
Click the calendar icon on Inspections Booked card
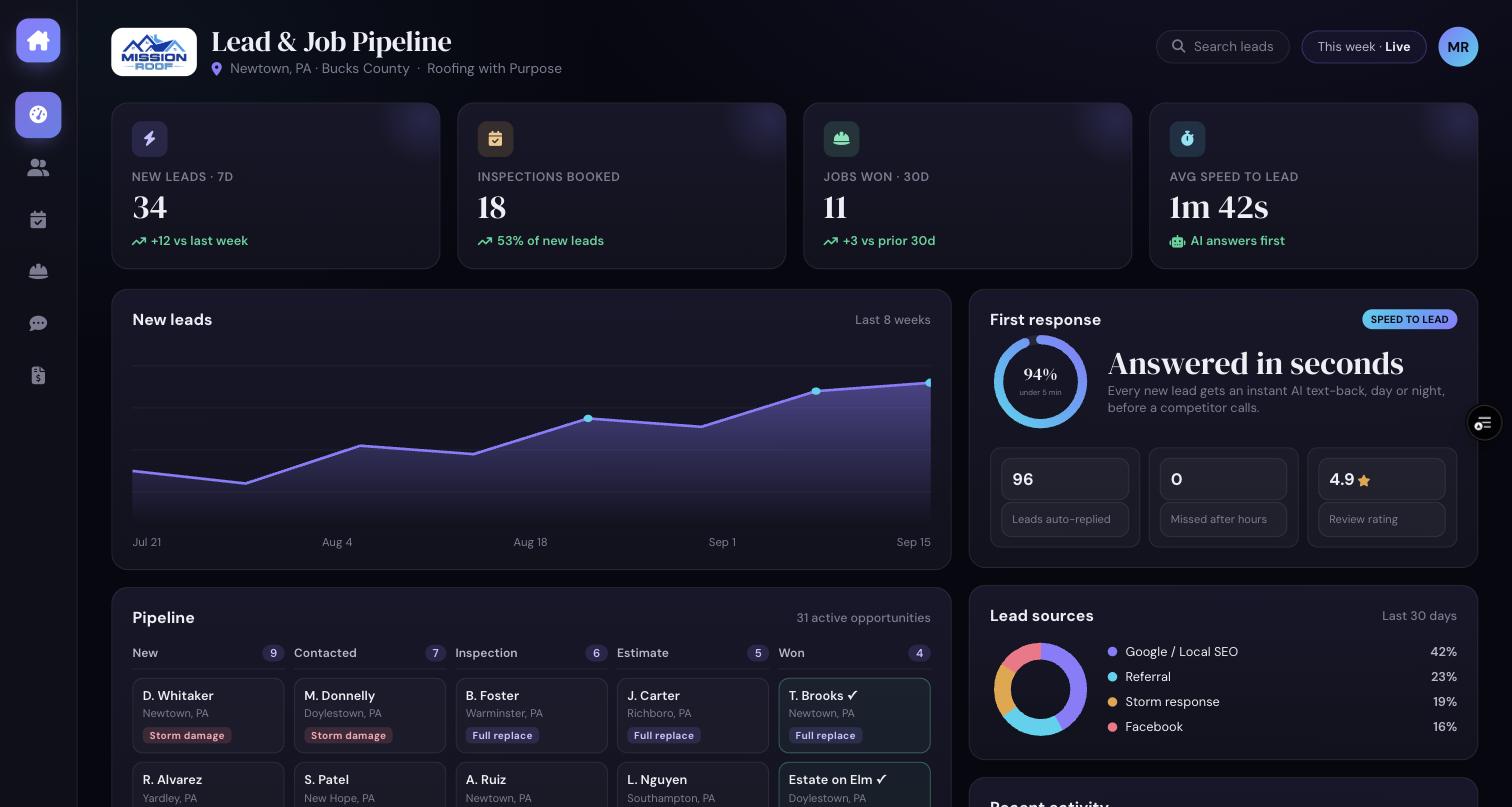pos(495,139)
